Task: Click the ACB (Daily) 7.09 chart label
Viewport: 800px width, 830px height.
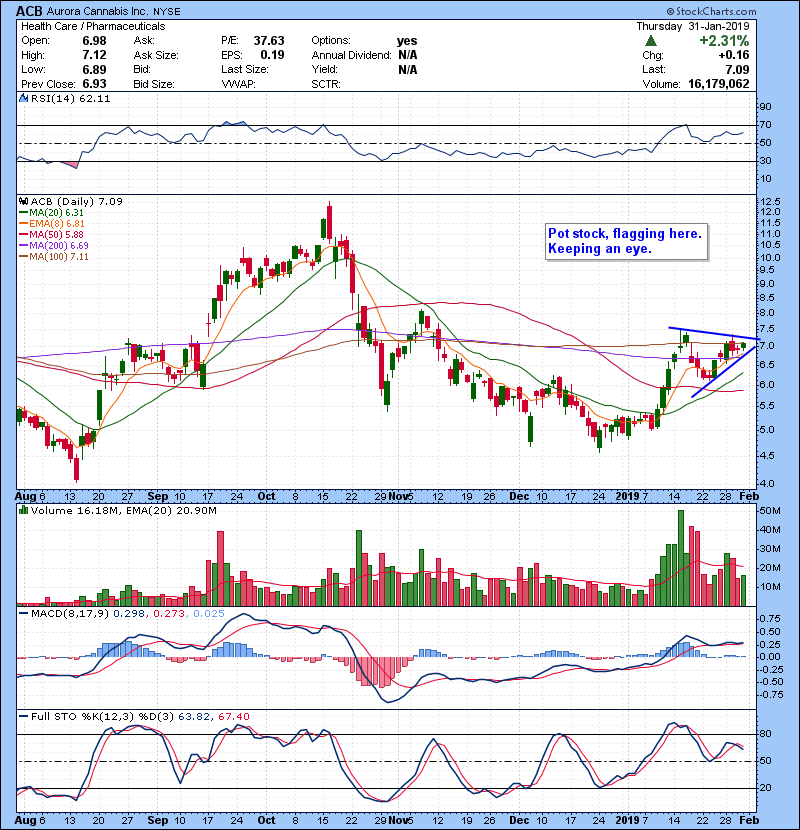Action: point(77,202)
